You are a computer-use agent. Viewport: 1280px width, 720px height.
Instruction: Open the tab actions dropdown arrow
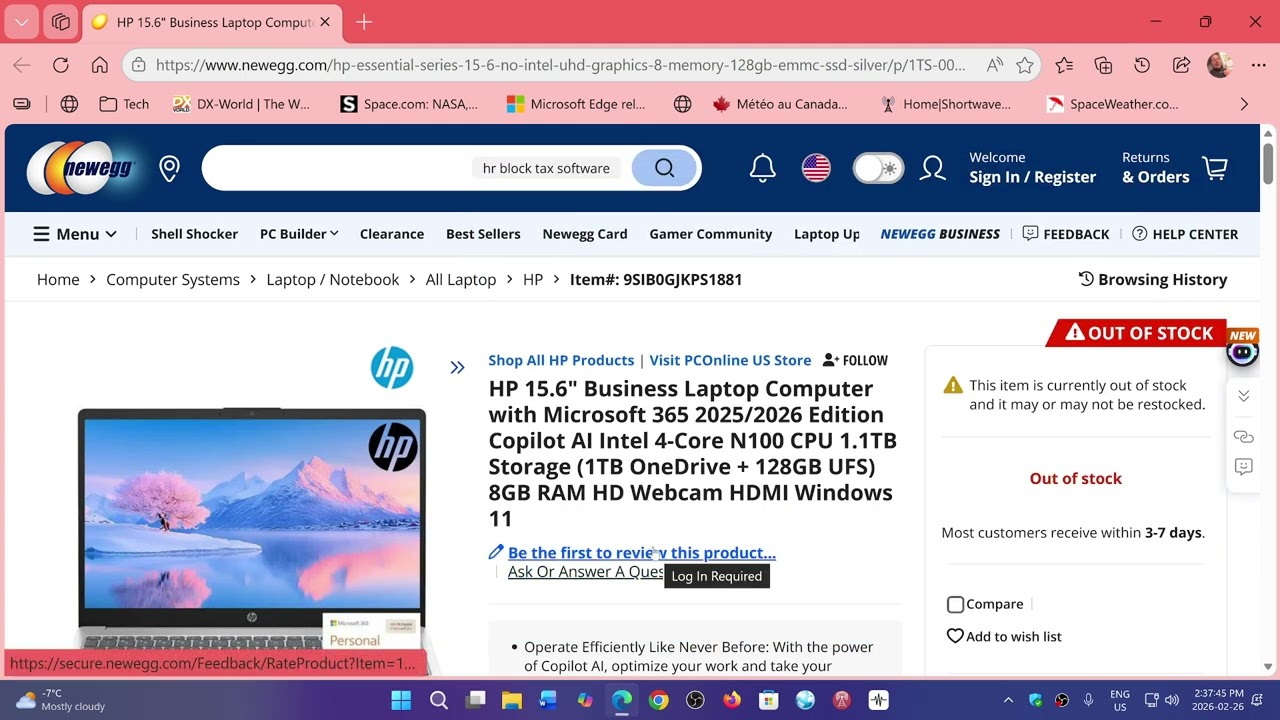pyautogui.click(x=22, y=22)
